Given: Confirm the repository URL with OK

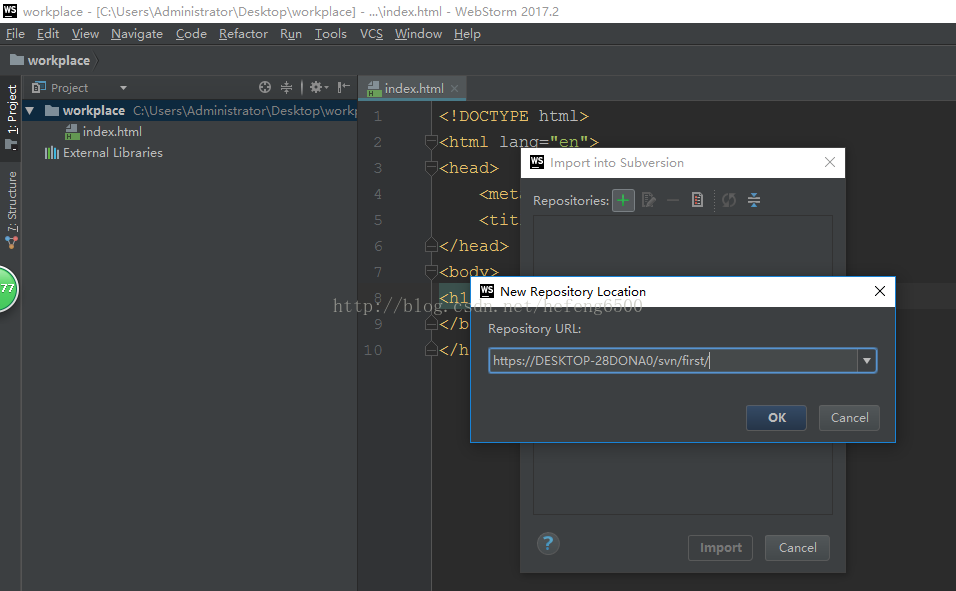Looking at the screenshot, I should pos(776,418).
